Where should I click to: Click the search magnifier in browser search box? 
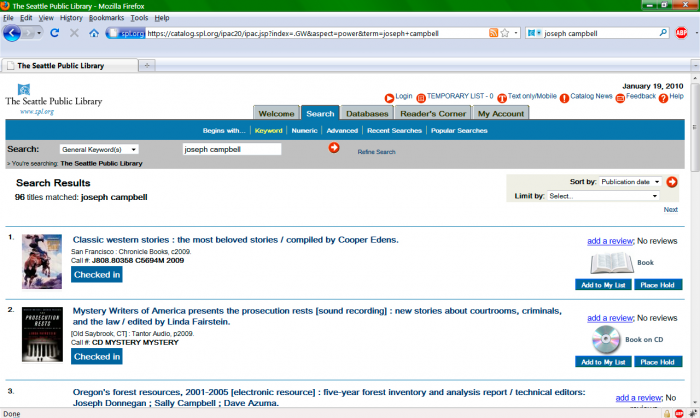pos(663,33)
